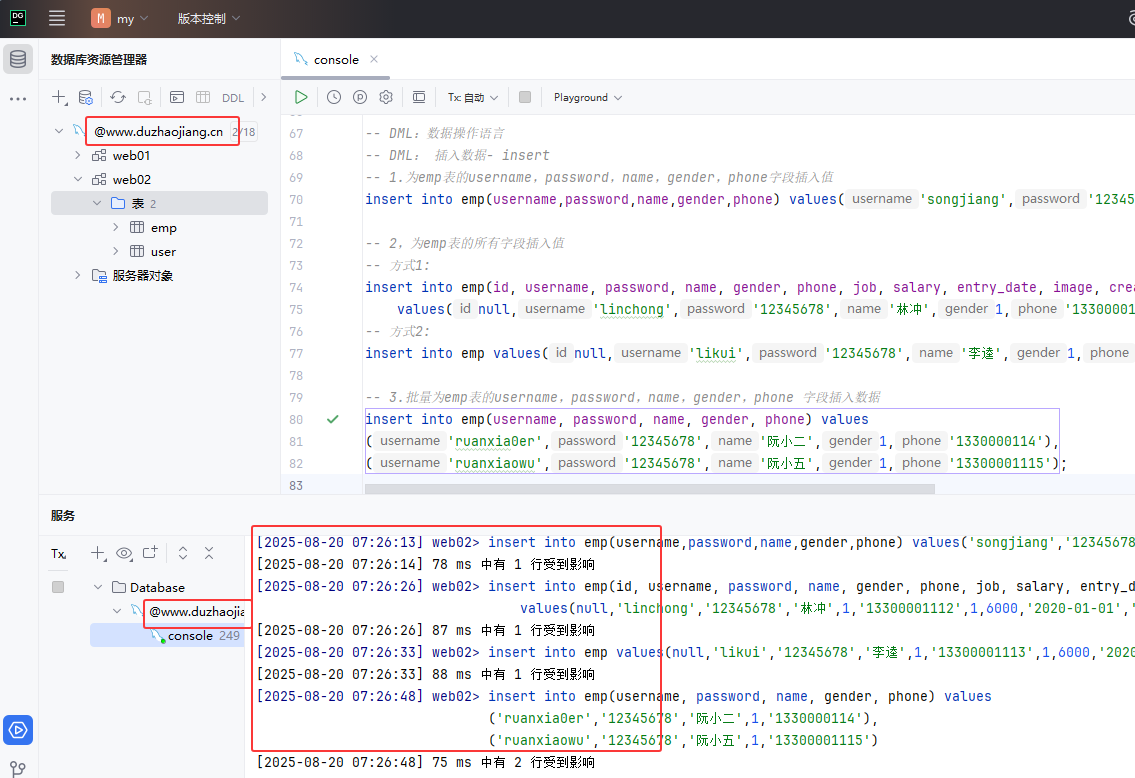
Task: Open the Tx 自动 transaction mode dropdown
Action: 473,97
